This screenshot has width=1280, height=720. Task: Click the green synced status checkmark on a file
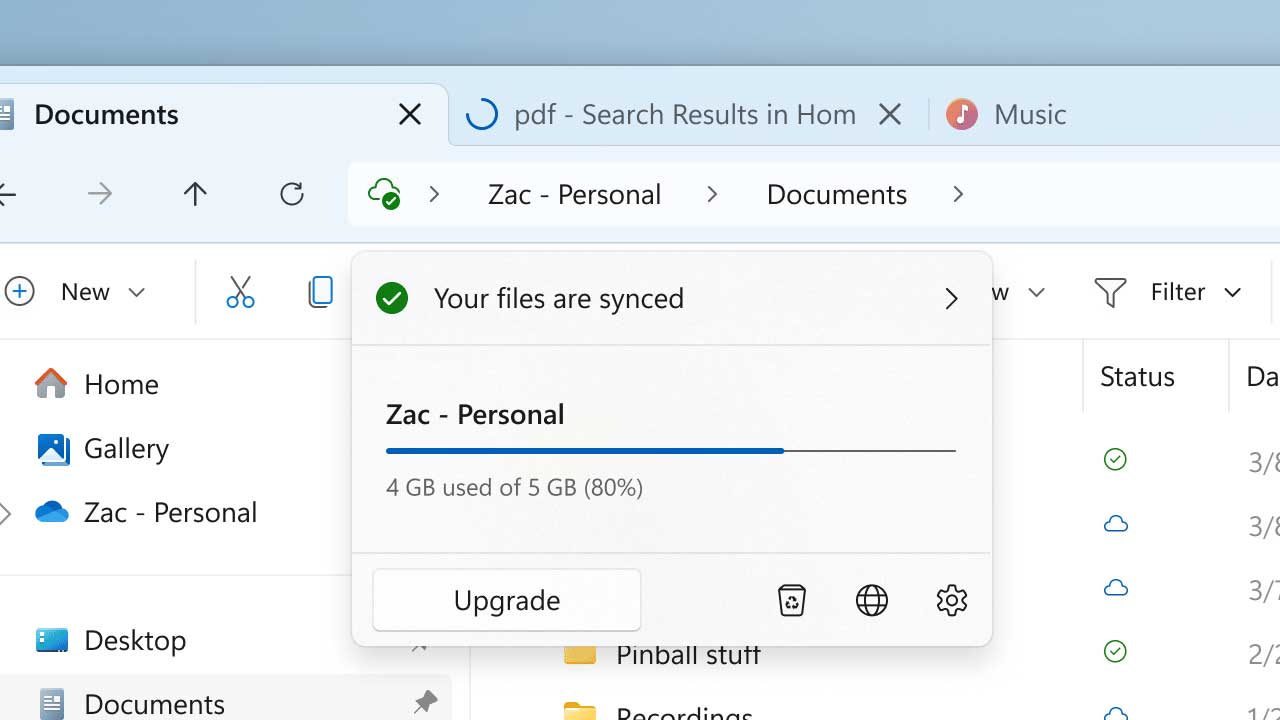pyautogui.click(x=1115, y=459)
